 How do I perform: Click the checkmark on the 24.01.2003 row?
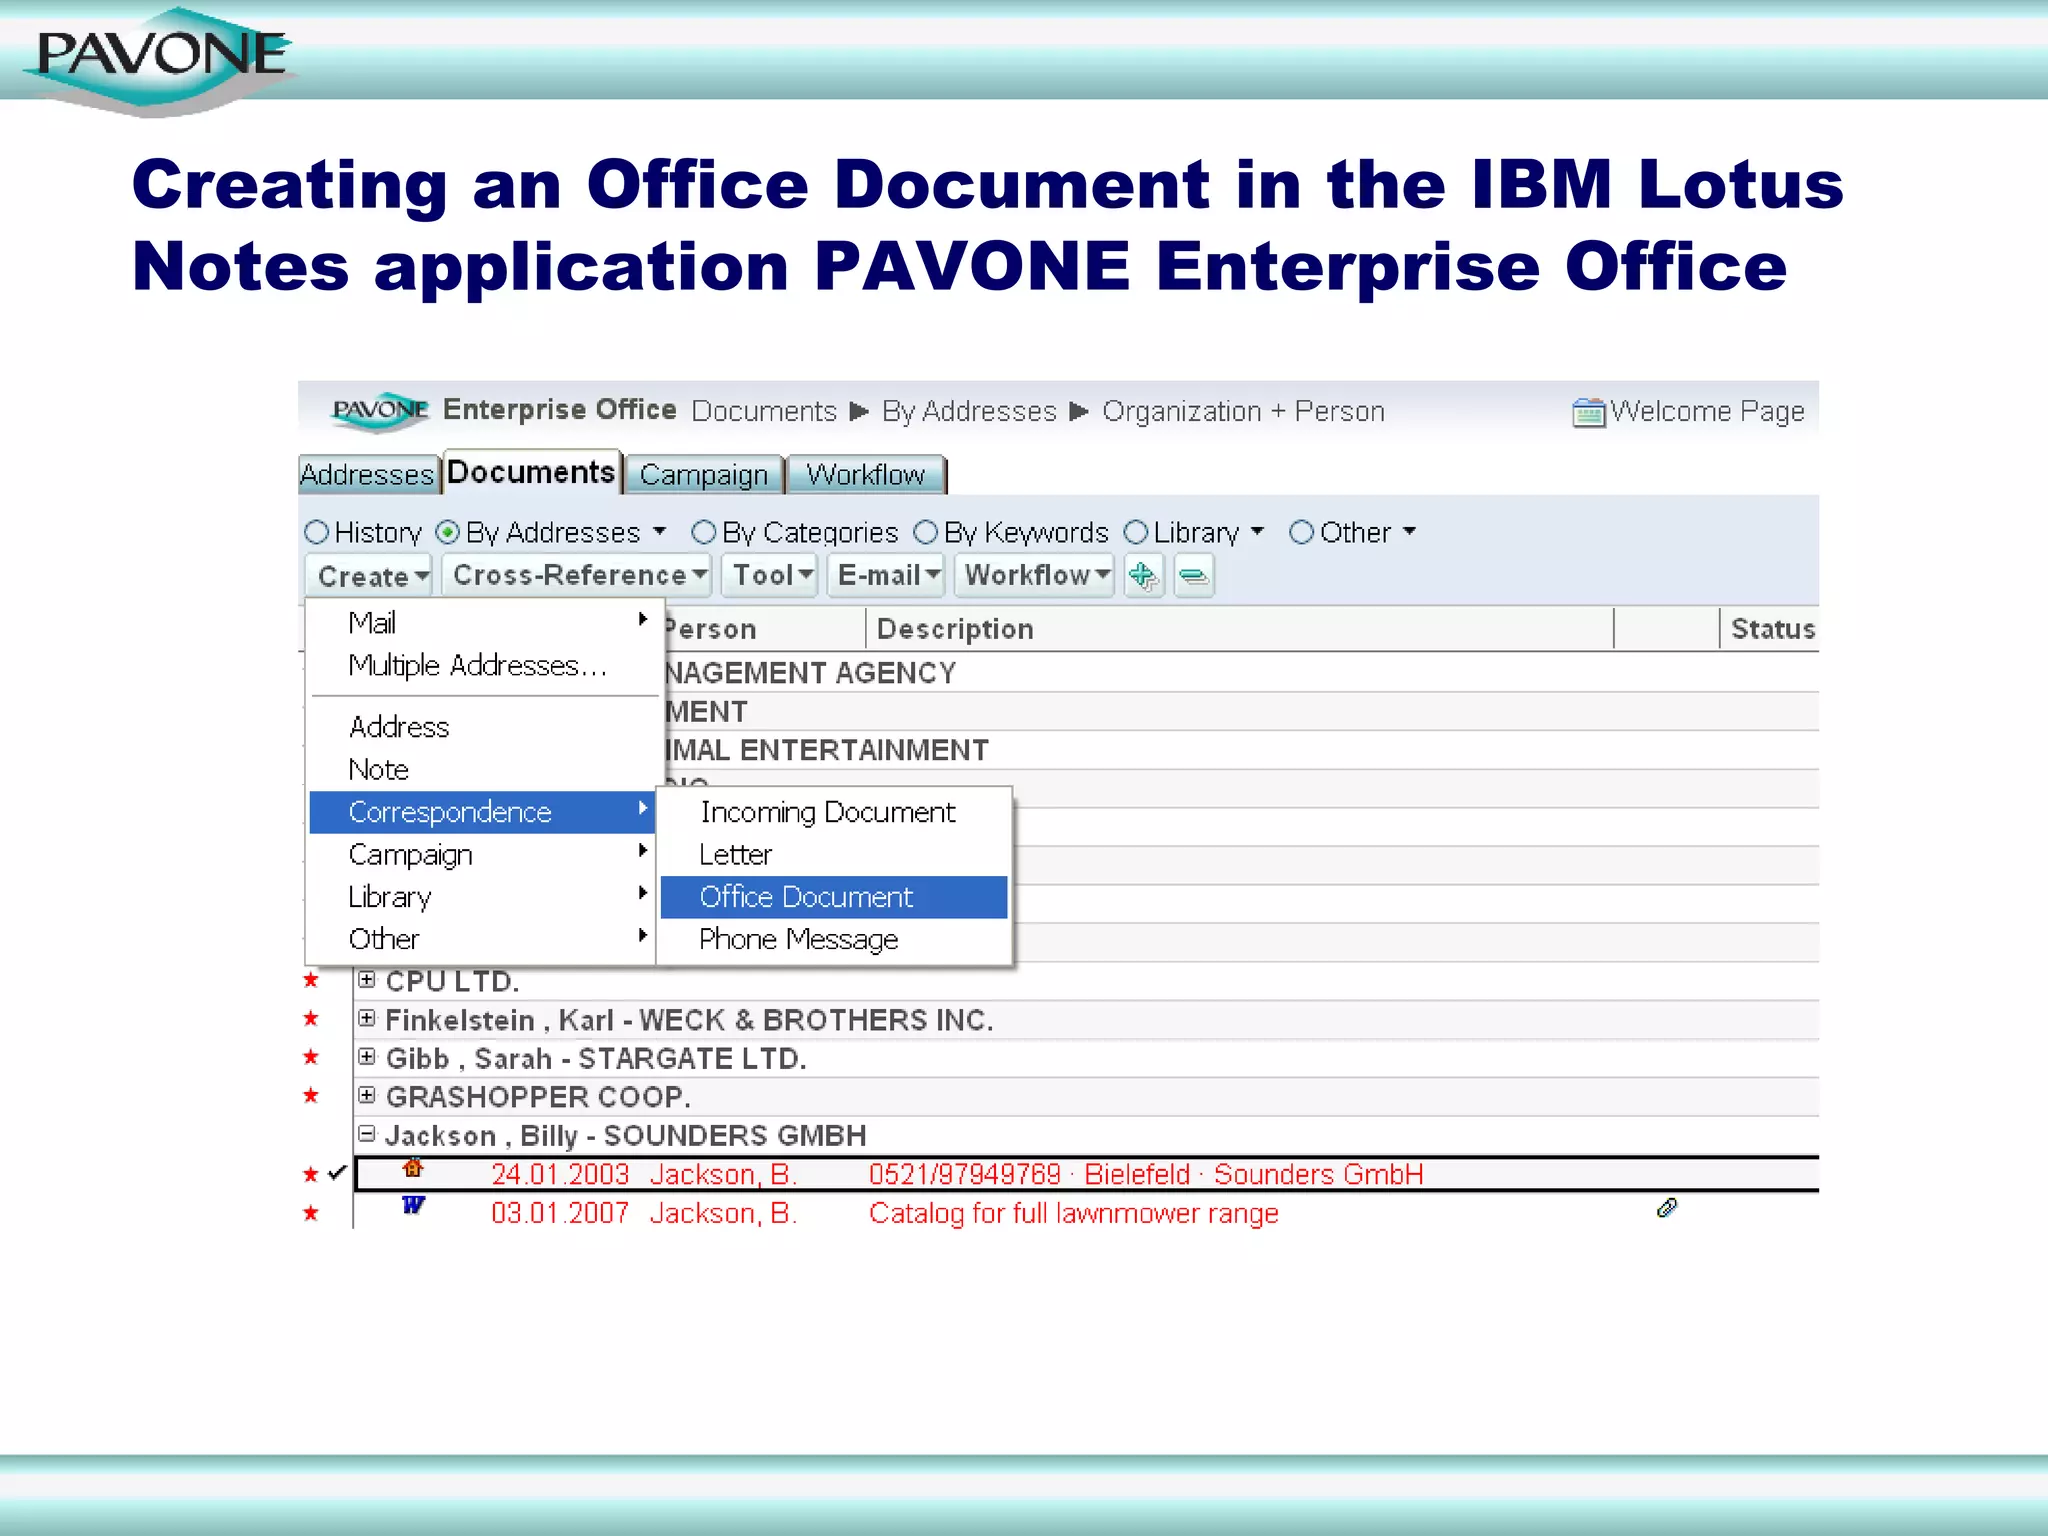click(x=337, y=1173)
